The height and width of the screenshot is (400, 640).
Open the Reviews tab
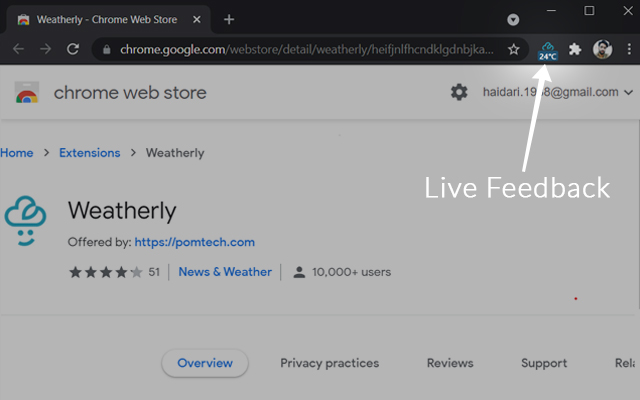tap(450, 363)
